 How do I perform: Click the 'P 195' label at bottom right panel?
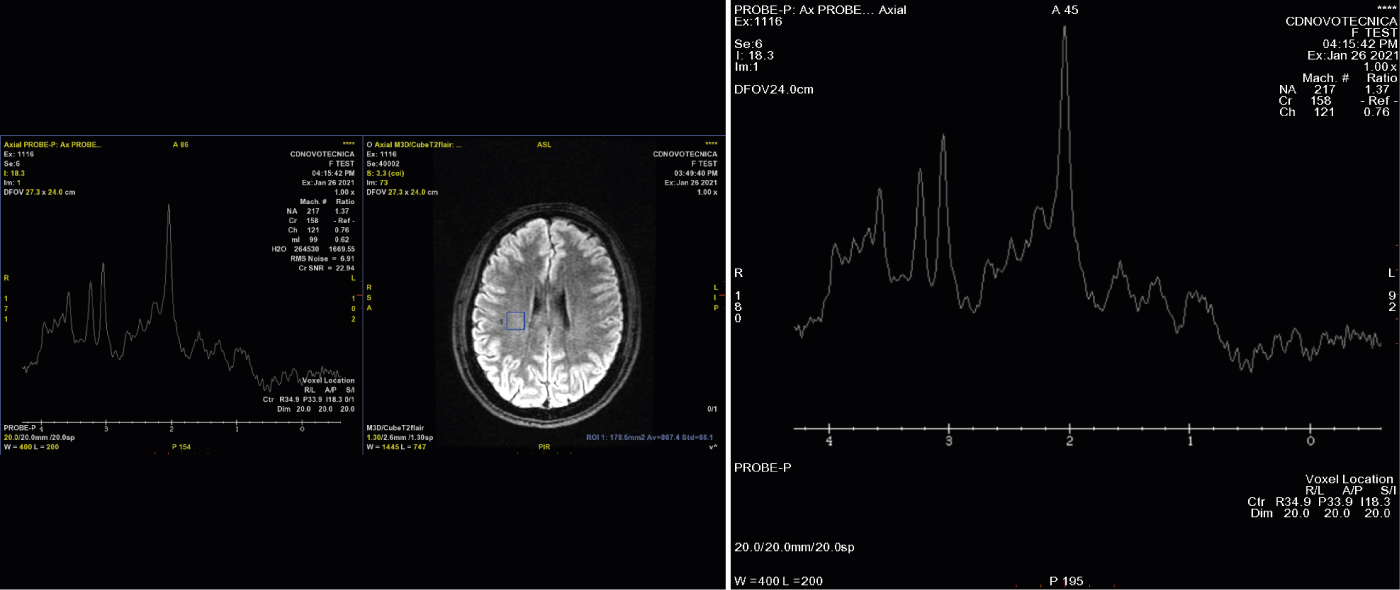tap(1065, 581)
